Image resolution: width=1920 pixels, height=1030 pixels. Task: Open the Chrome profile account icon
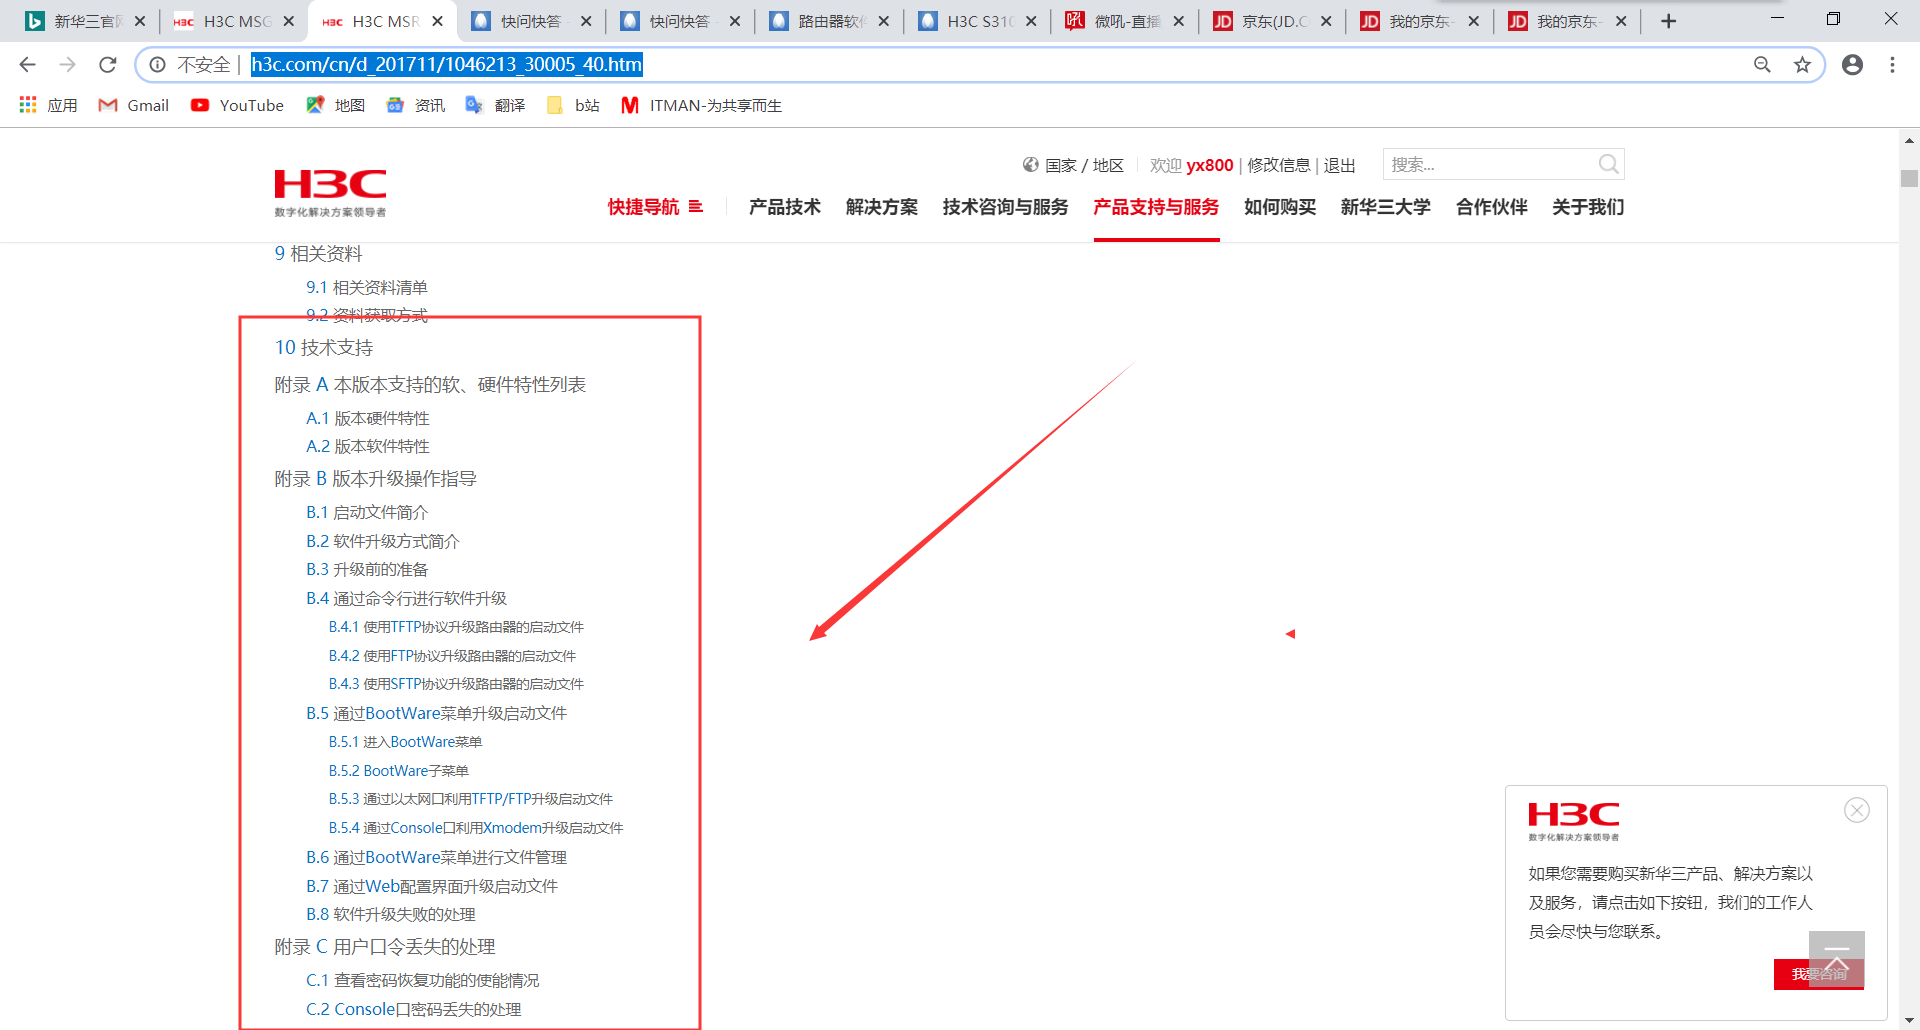(1852, 65)
